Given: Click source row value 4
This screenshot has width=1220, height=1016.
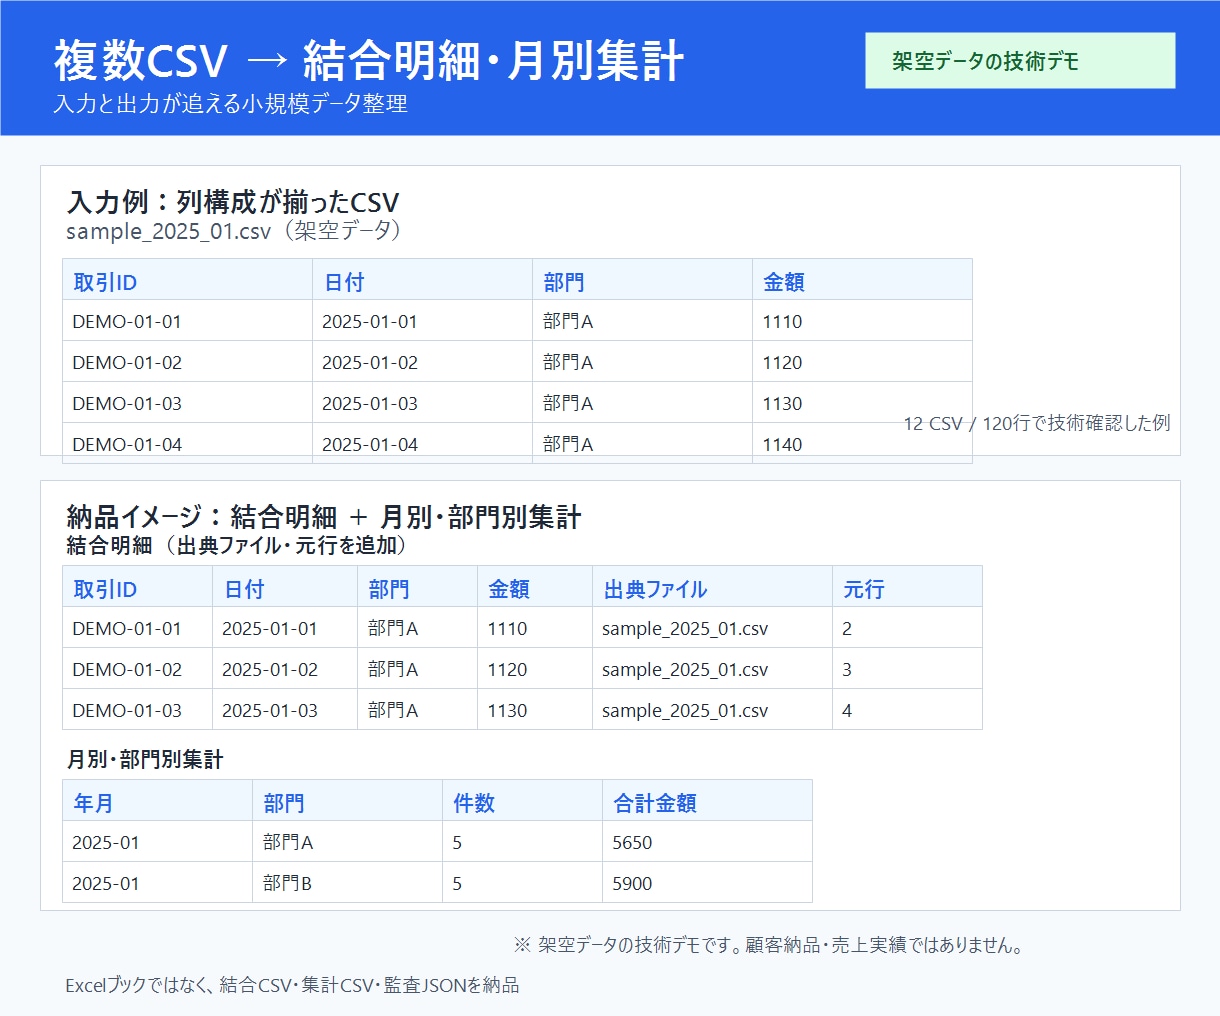Looking at the screenshot, I should (x=847, y=711).
